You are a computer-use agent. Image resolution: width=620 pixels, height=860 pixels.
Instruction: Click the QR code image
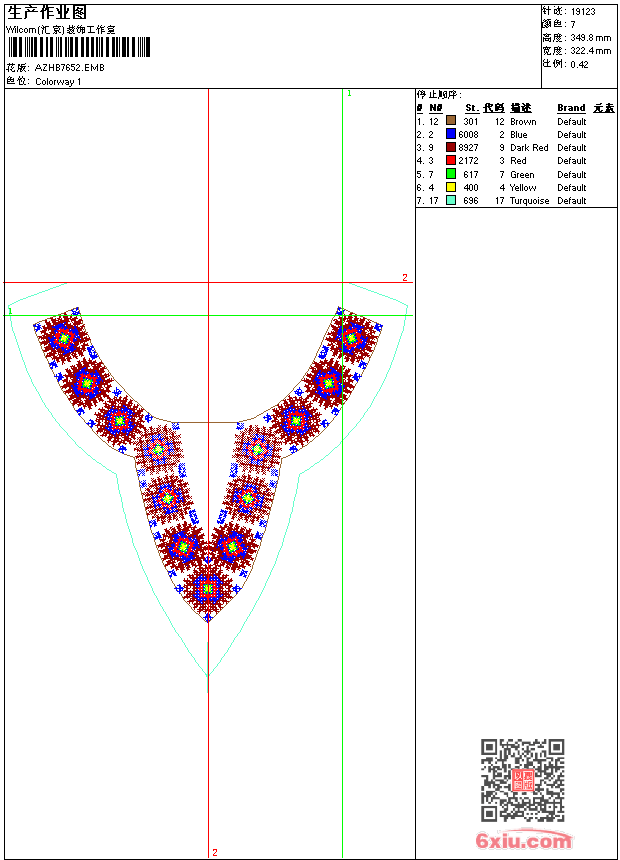(522, 780)
